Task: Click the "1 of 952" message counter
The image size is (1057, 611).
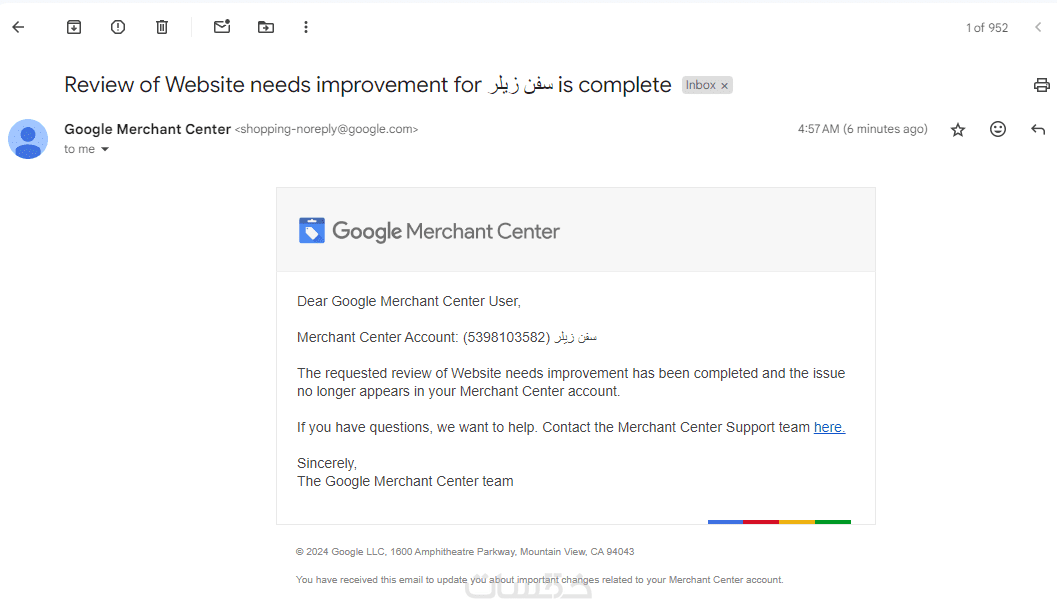Action: tap(986, 28)
